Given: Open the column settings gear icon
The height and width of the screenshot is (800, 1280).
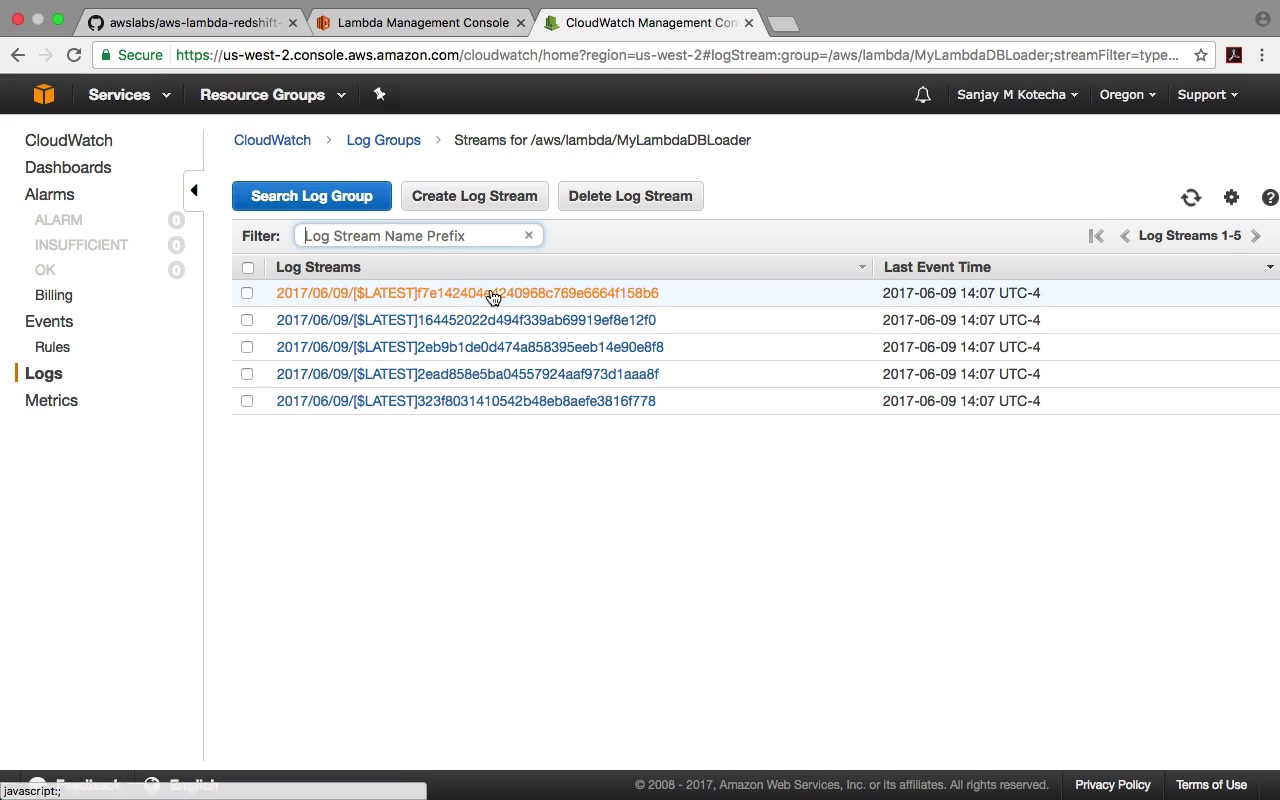Looking at the screenshot, I should [1231, 197].
